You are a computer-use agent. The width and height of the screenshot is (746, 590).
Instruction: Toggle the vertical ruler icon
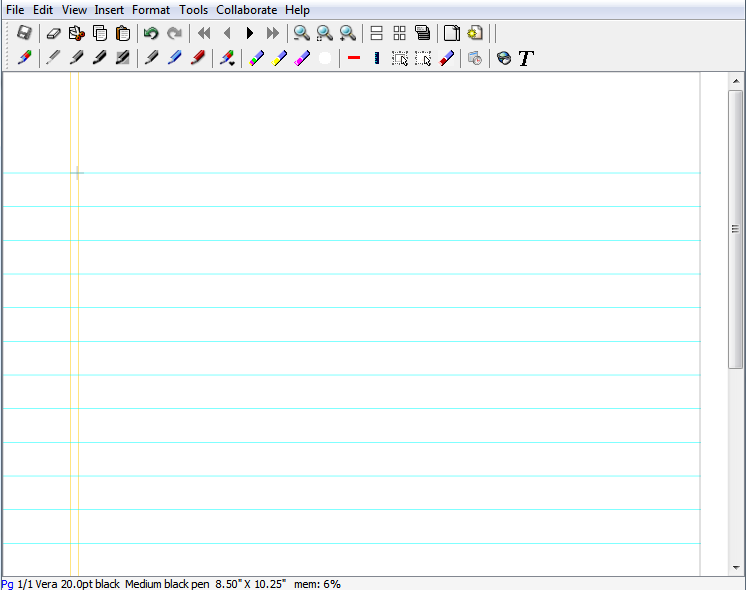(x=377, y=58)
